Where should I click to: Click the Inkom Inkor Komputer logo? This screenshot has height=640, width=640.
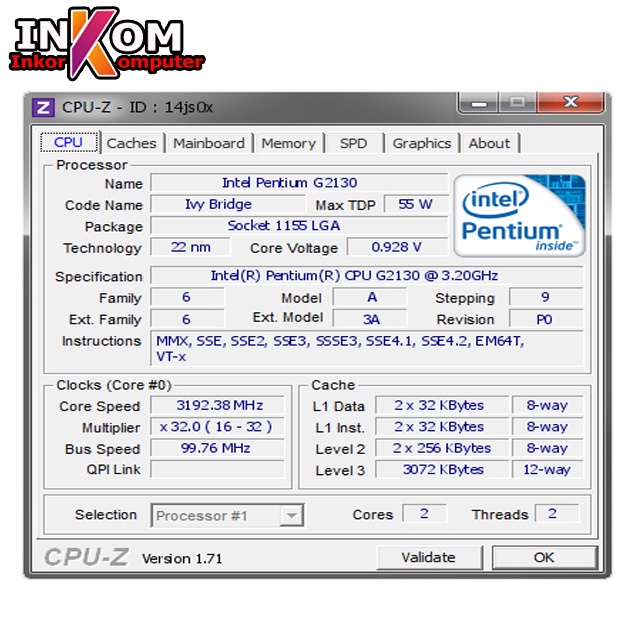tap(107, 43)
